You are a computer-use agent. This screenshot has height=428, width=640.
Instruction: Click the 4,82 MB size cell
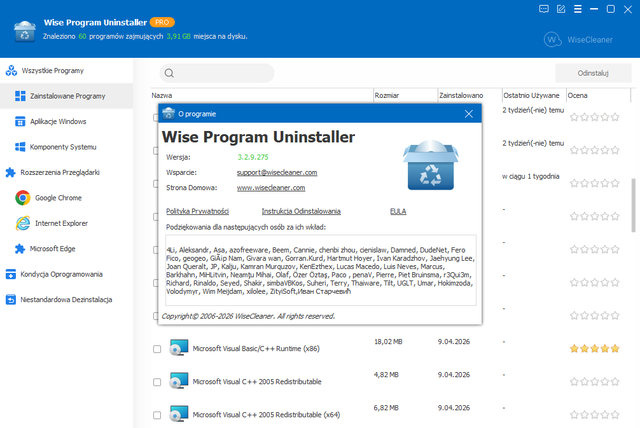coord(386,375)
